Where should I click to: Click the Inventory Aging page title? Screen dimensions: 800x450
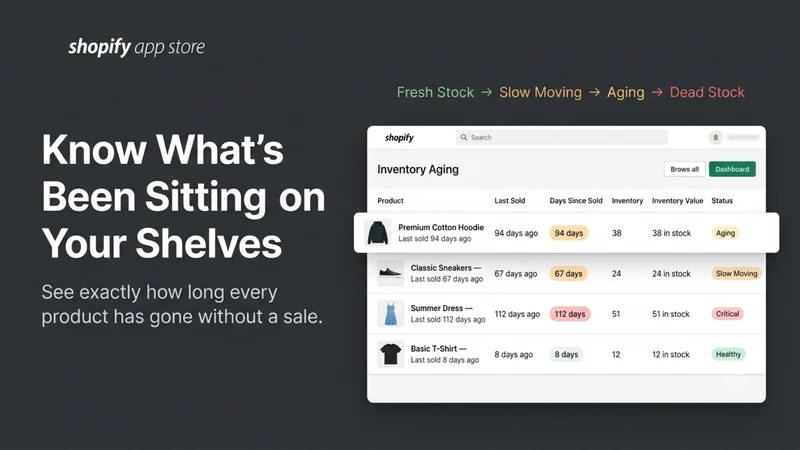pos(418,169)
